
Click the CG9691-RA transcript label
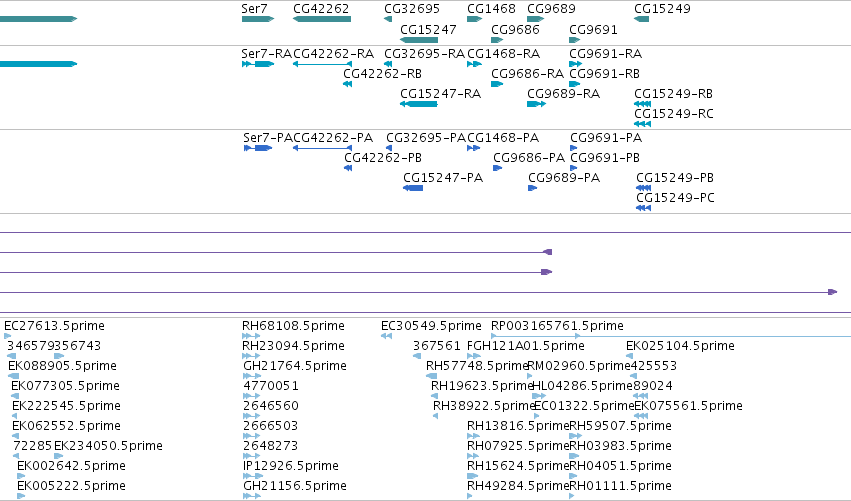pos(606,54)
